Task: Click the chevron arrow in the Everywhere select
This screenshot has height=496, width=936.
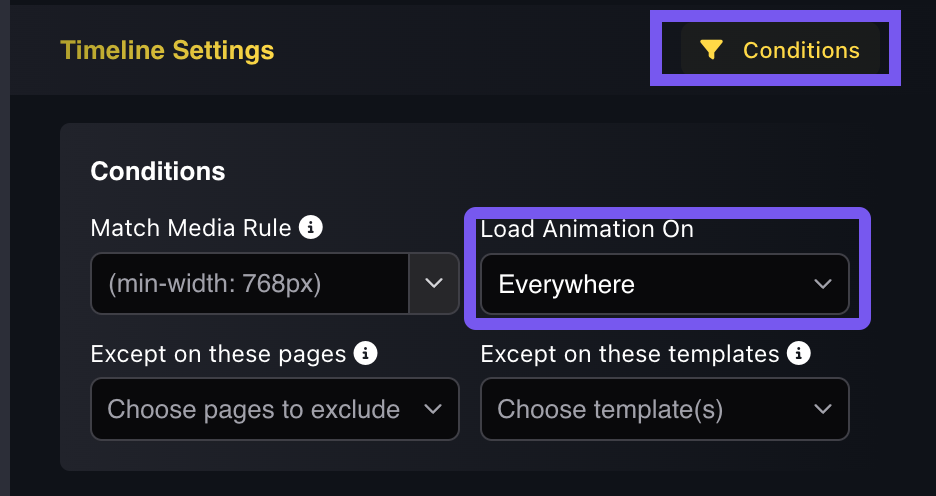Action: (823, 284)
